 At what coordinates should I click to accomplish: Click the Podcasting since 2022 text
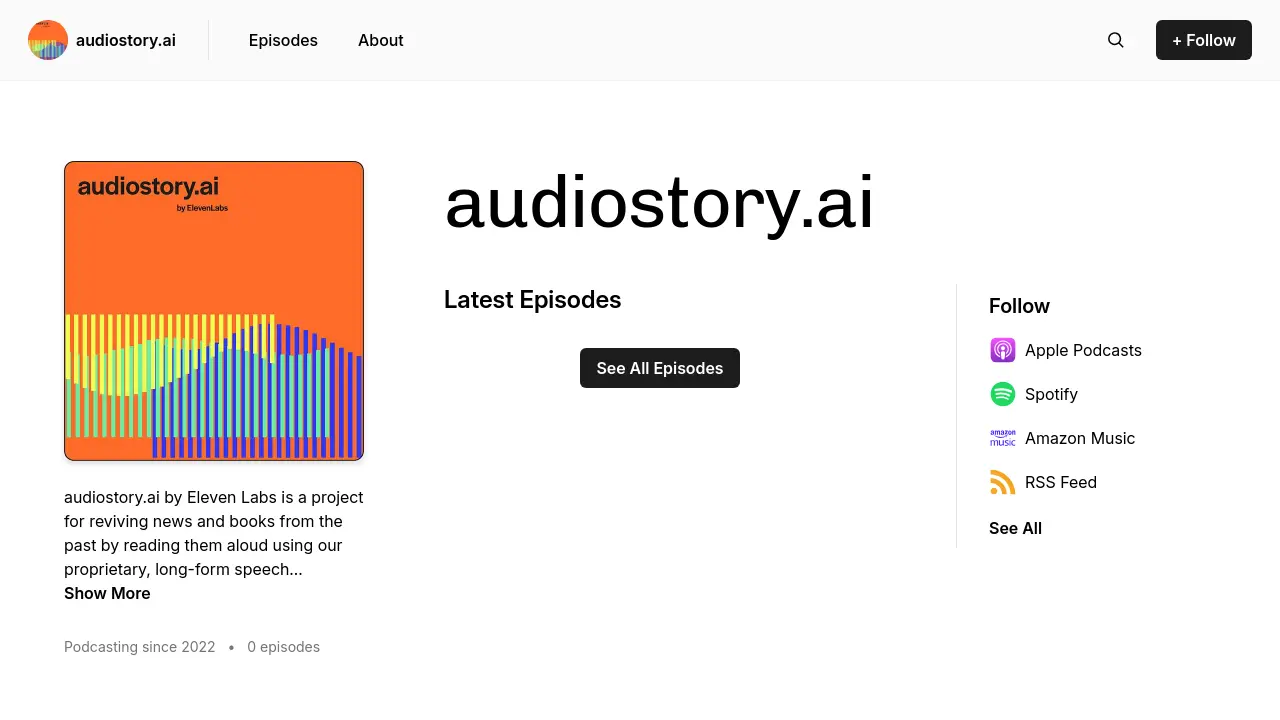pyautogui.click(x=140, y=647)
